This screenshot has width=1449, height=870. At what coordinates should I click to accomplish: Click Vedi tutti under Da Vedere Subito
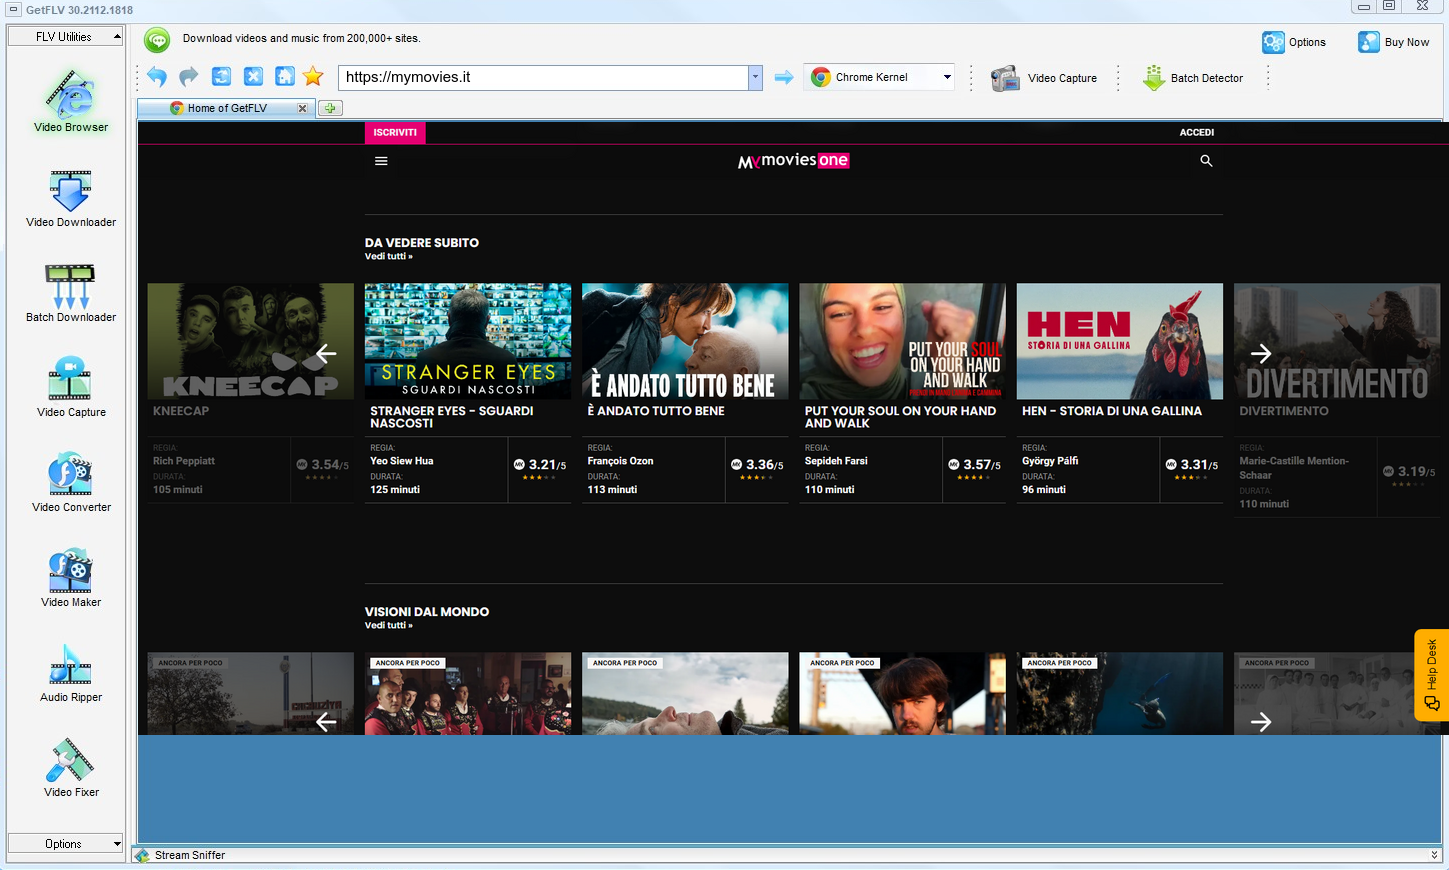pos(388,256)
